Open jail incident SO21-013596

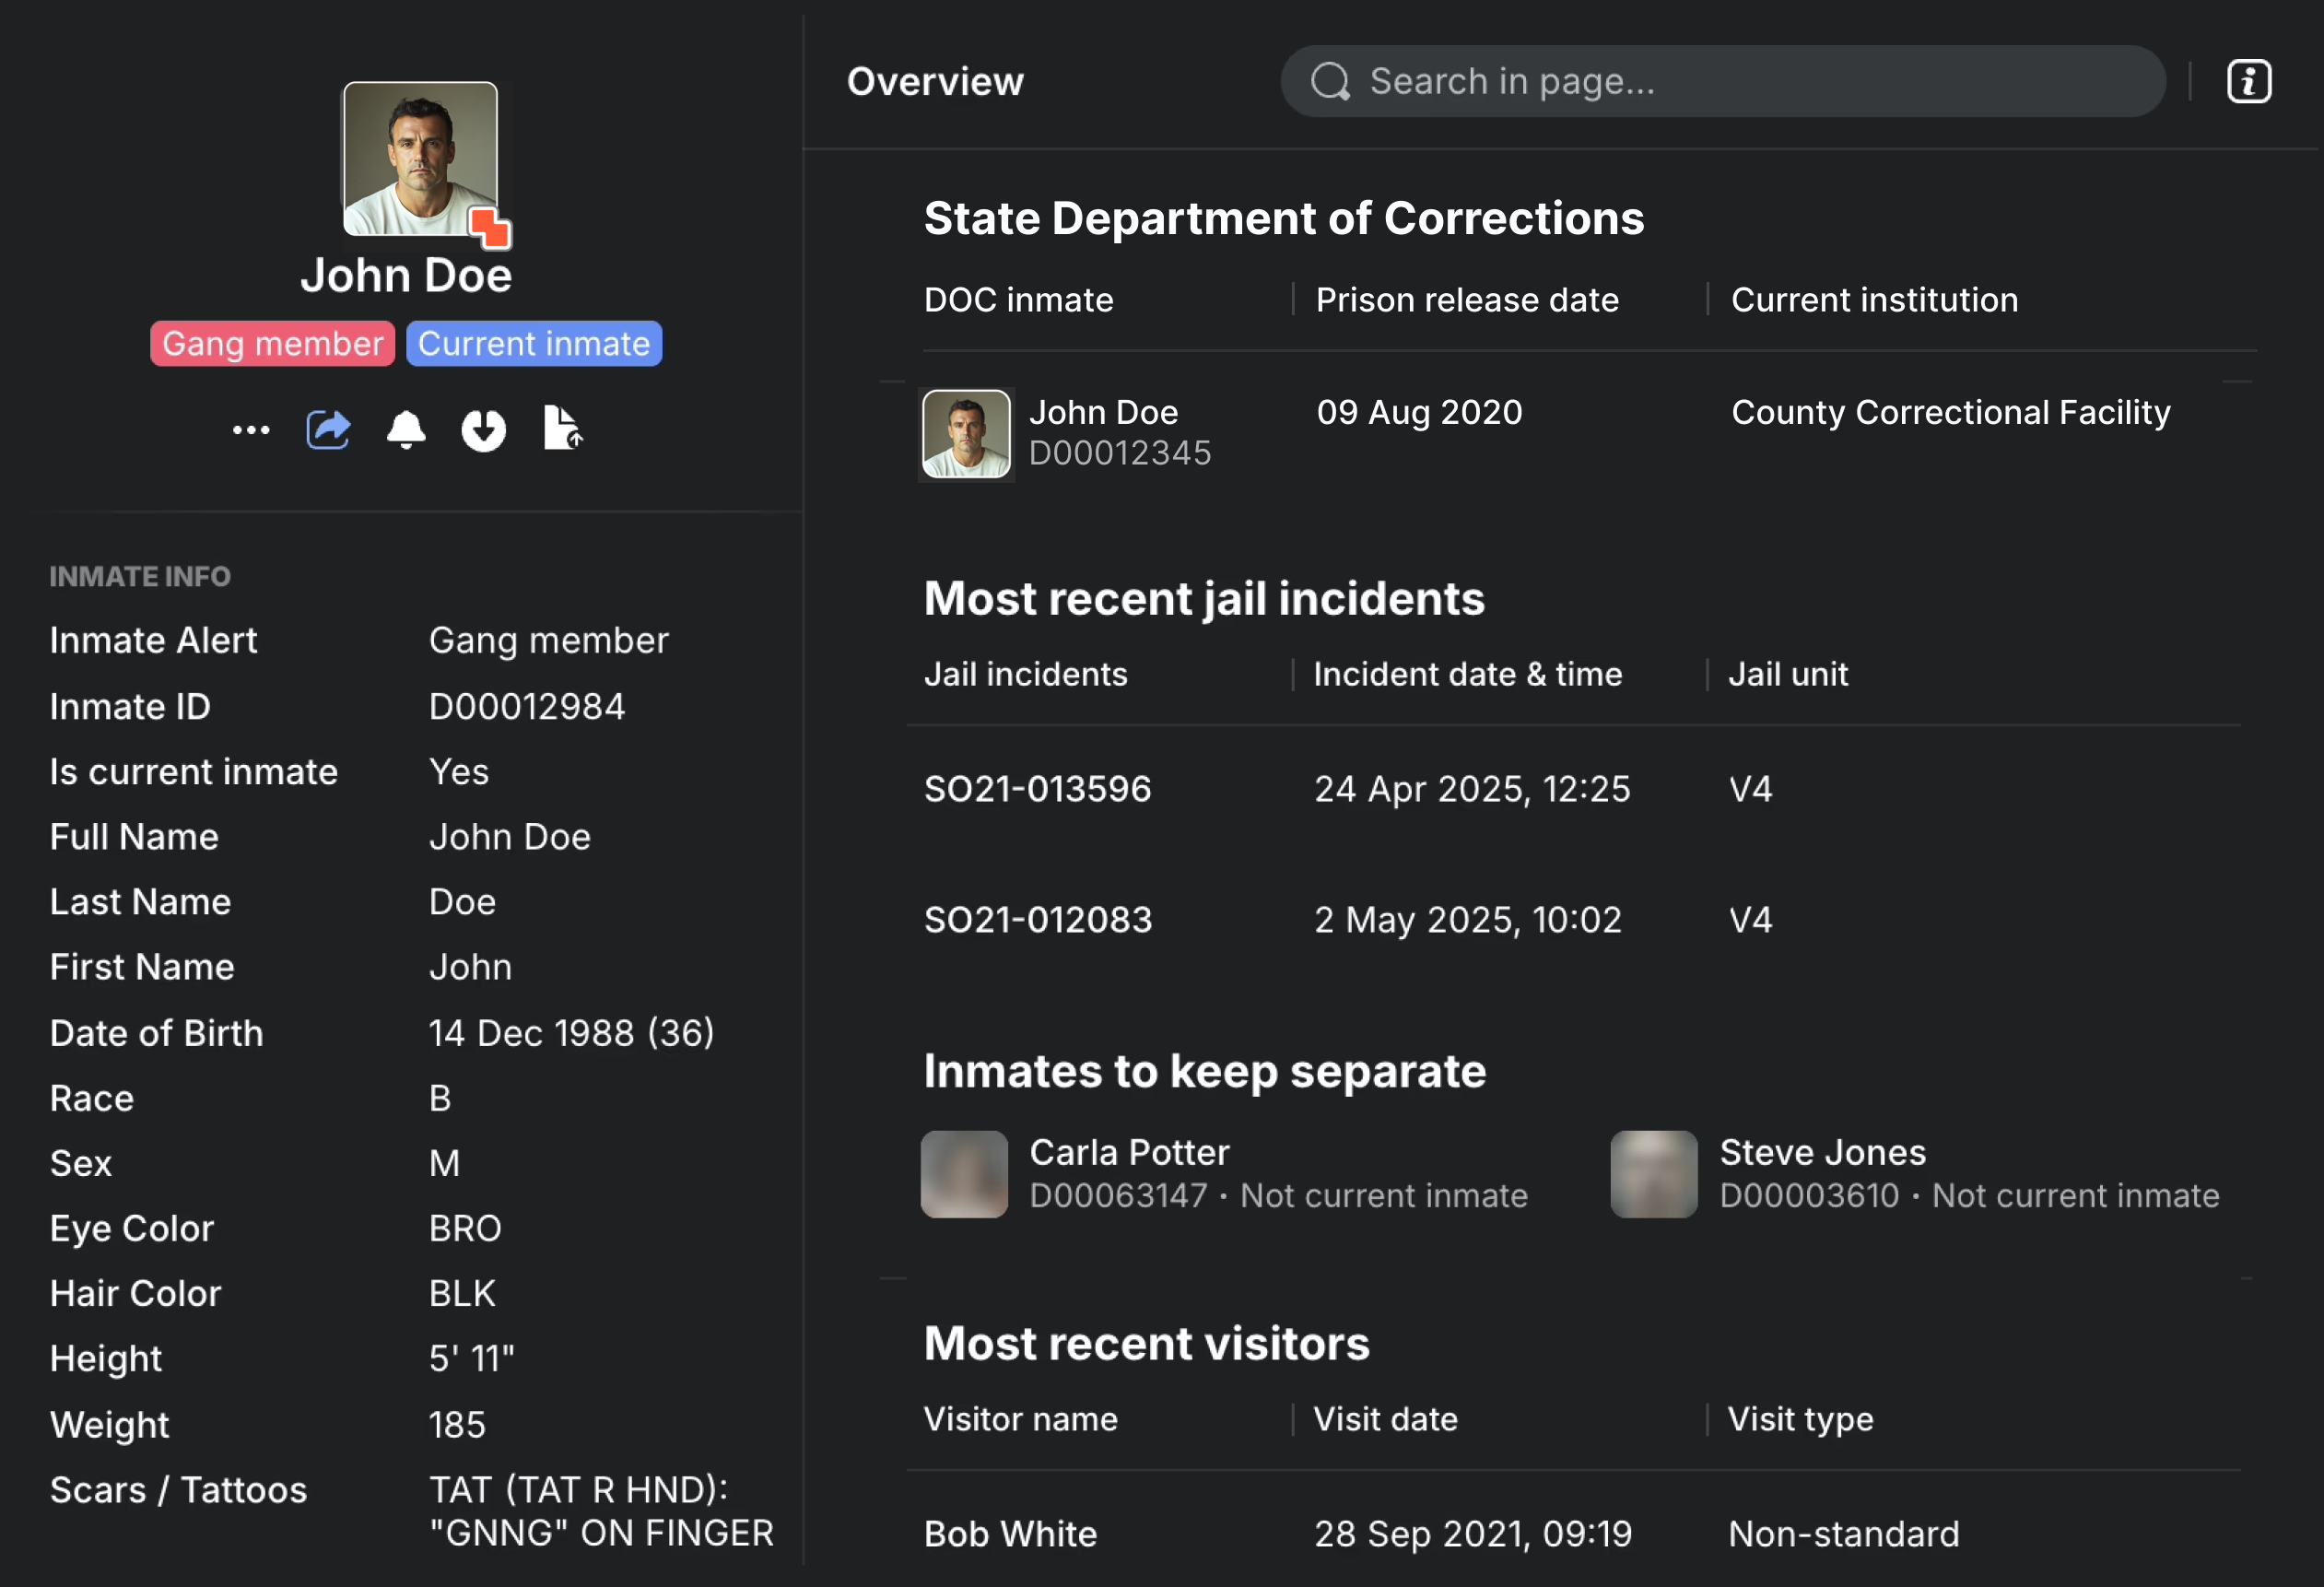[x=1037, y=789]
